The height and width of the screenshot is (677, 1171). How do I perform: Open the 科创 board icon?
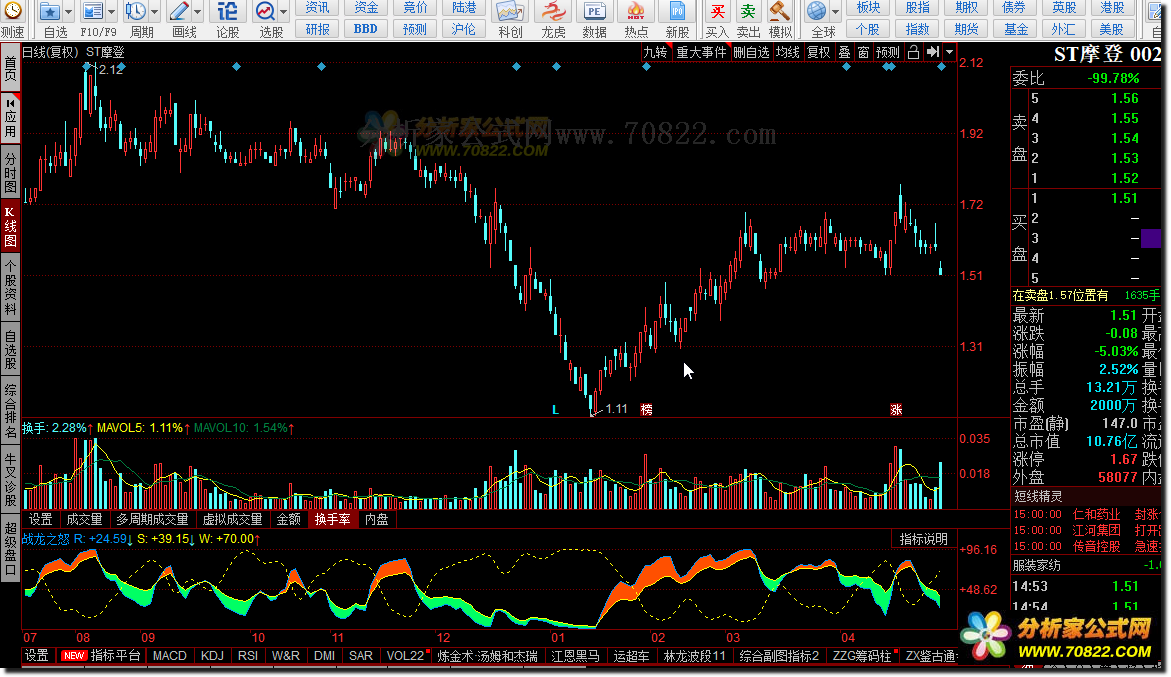point(510,11)
